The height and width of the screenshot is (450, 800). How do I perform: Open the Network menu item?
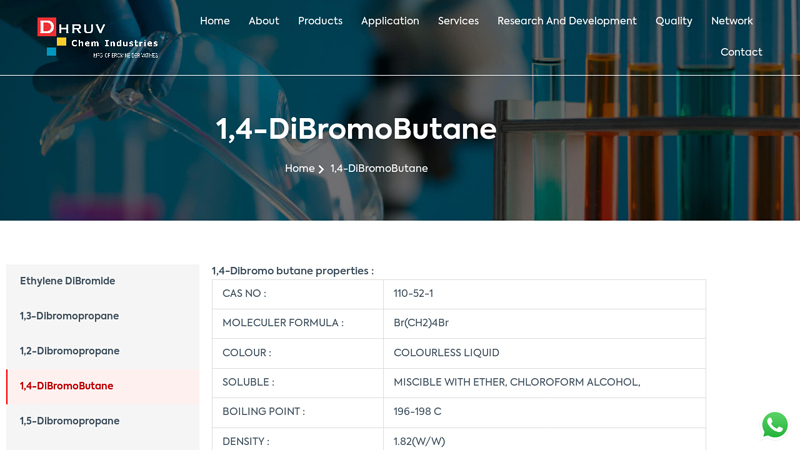(x=732, y=21)
